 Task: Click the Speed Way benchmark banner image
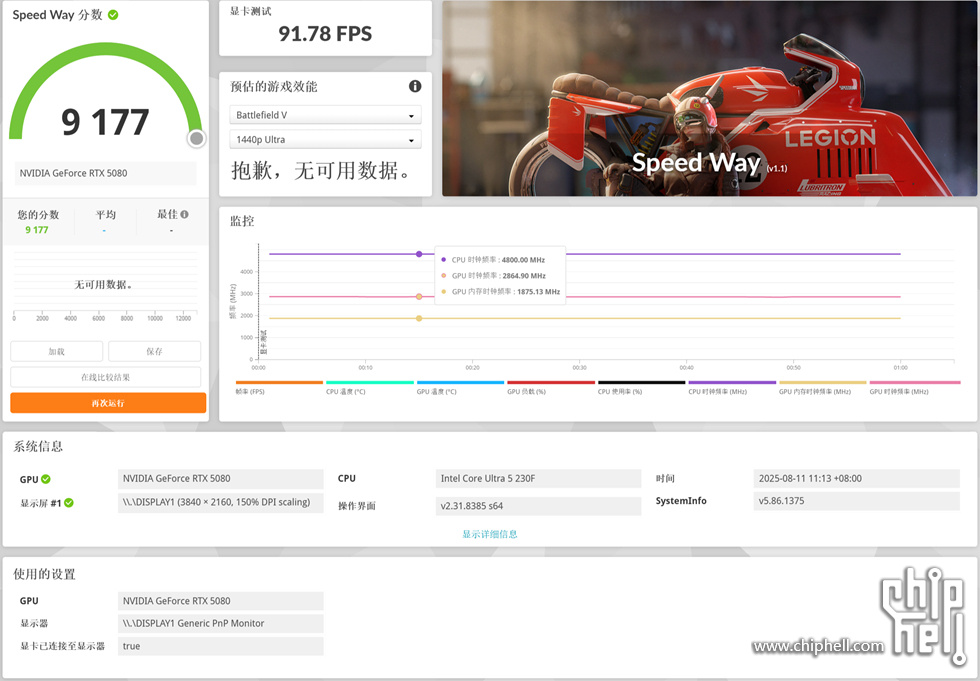click(709, 99)
